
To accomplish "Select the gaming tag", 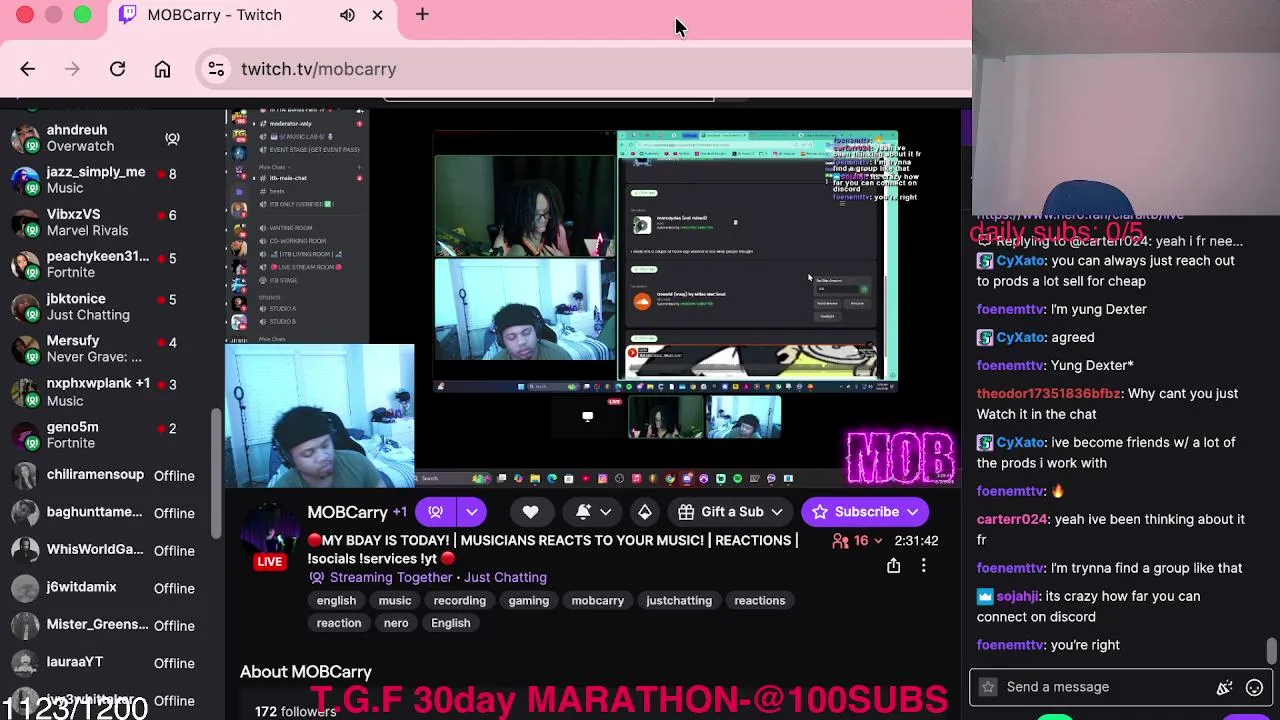I will click(x=528, y=601).
